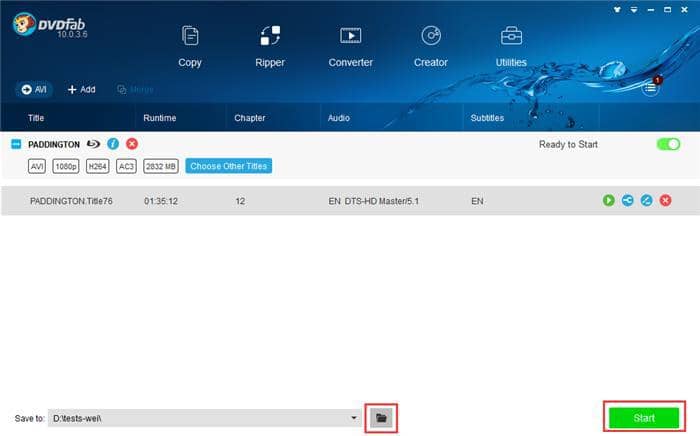The width and height of the screenshot is (700, 436).
Task: Open the Copy module
Action: click(190, 46)
